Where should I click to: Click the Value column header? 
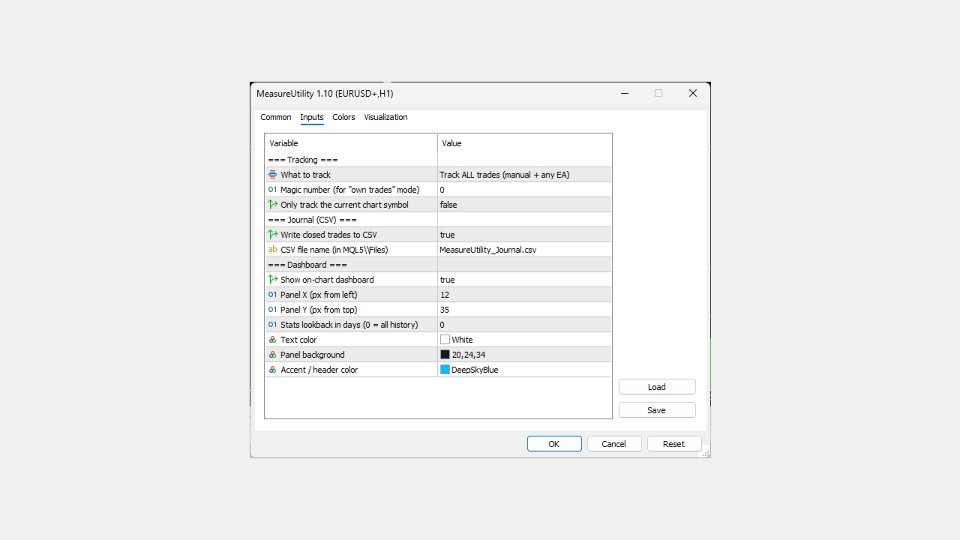525,143
